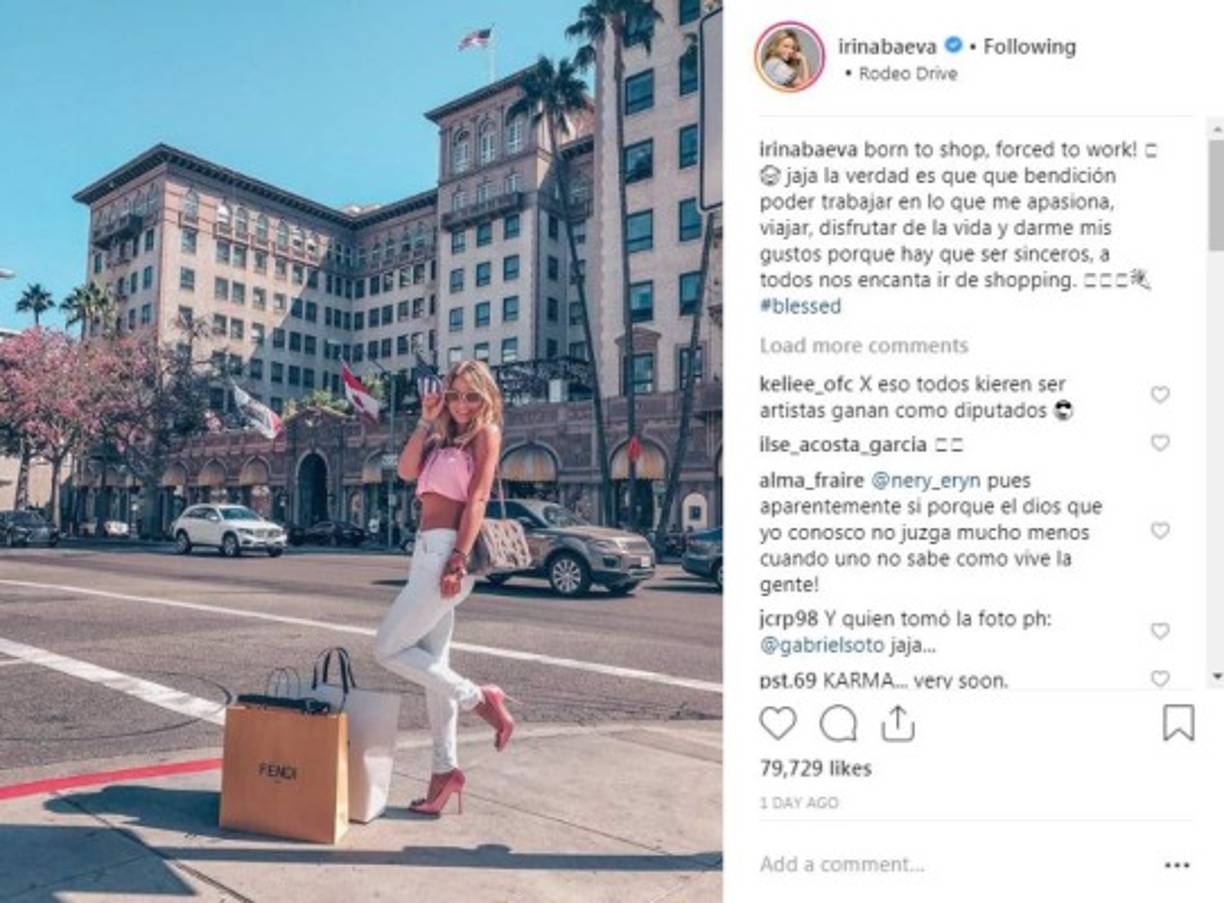Like the kellee_ofc comment heart
Screen dimensions: 1224x903
1160,395
